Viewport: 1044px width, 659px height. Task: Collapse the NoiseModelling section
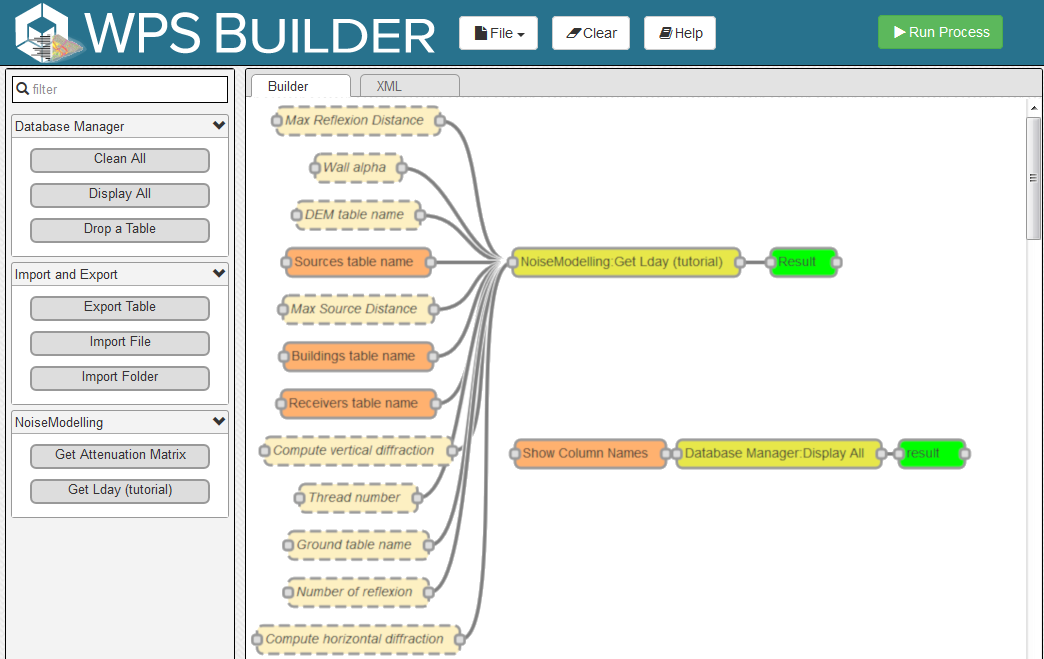(x=219, y=422)
